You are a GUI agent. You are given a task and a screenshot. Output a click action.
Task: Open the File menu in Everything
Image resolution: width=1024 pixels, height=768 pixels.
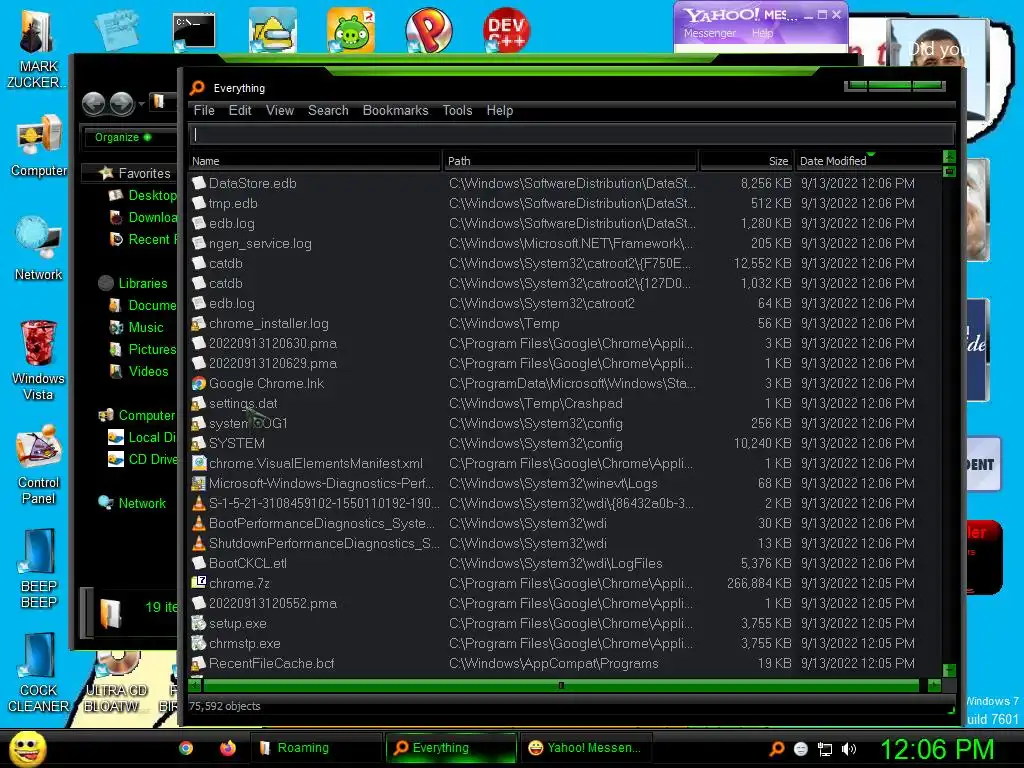pyautogui.click(x=204, y=110)
